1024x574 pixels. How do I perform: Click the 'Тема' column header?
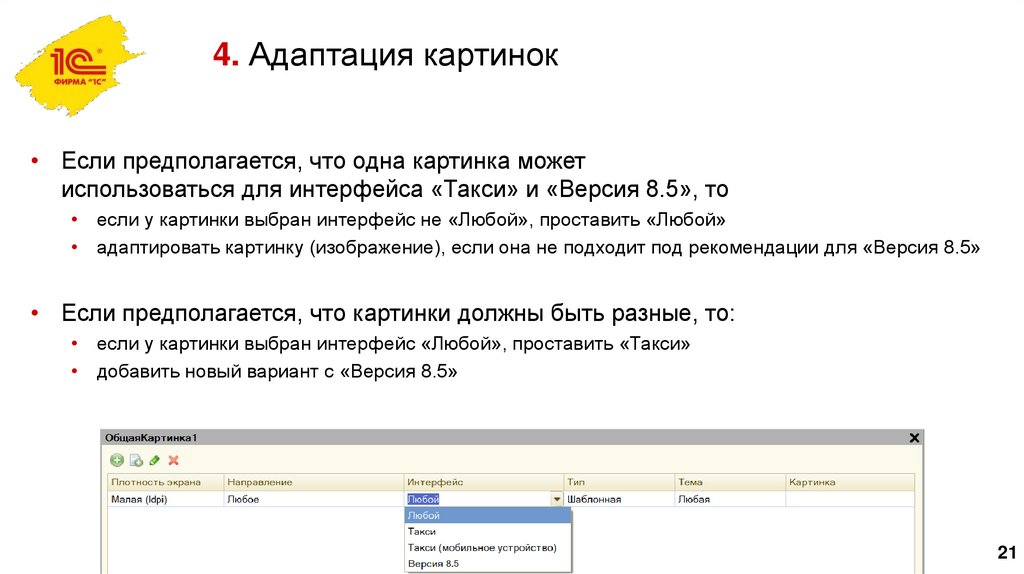coord(729,482)
